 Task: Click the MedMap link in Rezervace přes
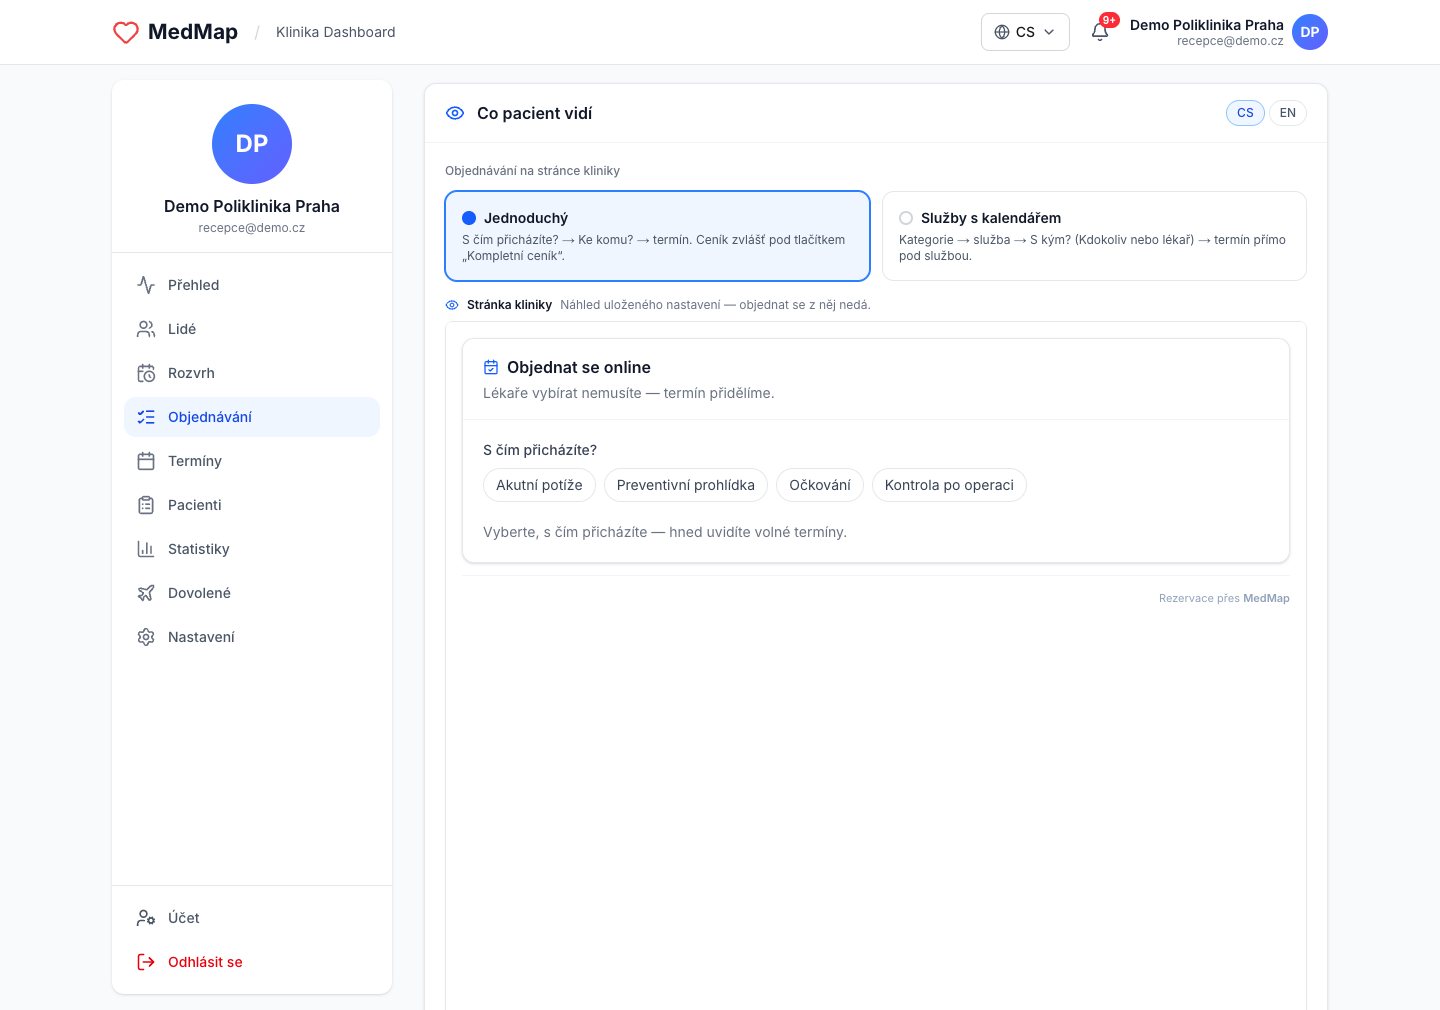(x=1266, y=598)
